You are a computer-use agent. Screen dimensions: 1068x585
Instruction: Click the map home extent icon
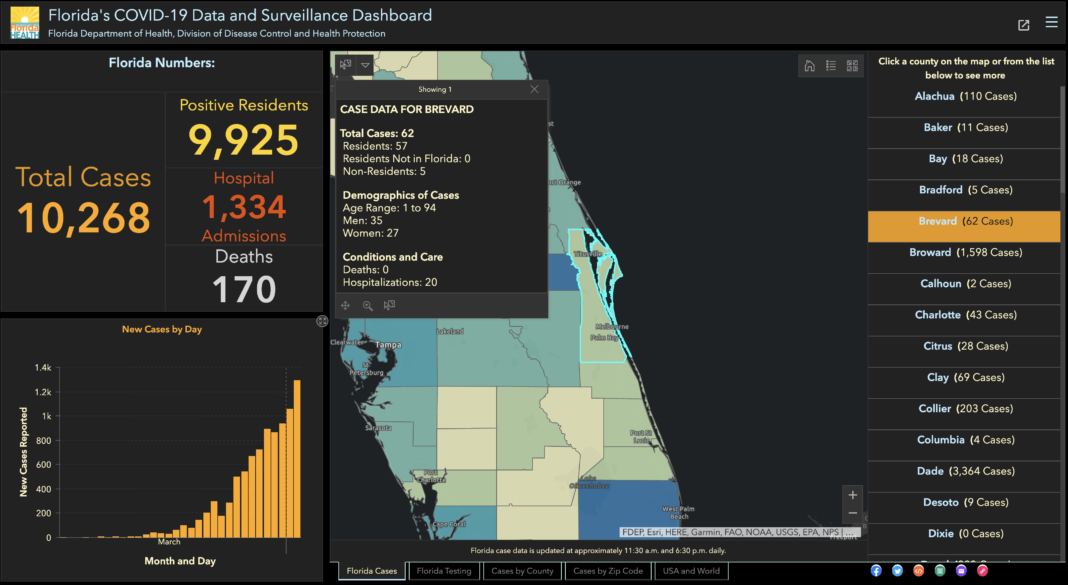[x=810, y=66]
